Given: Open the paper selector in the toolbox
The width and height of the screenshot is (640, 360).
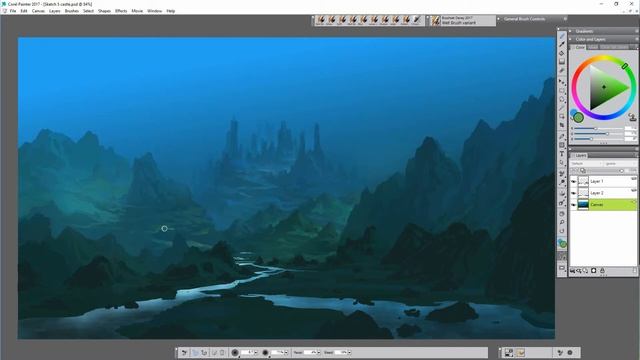Looking at the screenshot, I should click(562, 256).
